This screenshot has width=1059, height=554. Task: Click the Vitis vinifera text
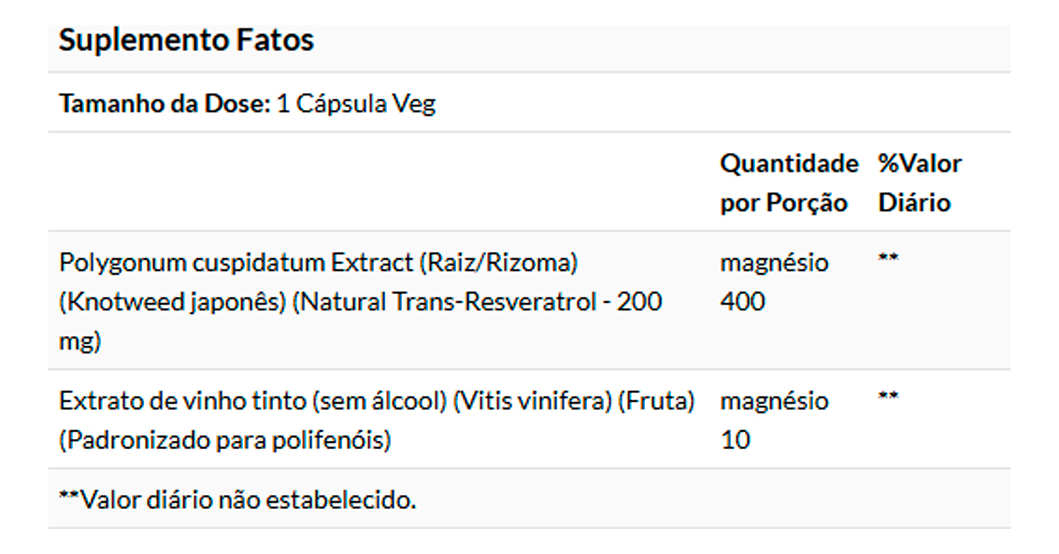529,401
